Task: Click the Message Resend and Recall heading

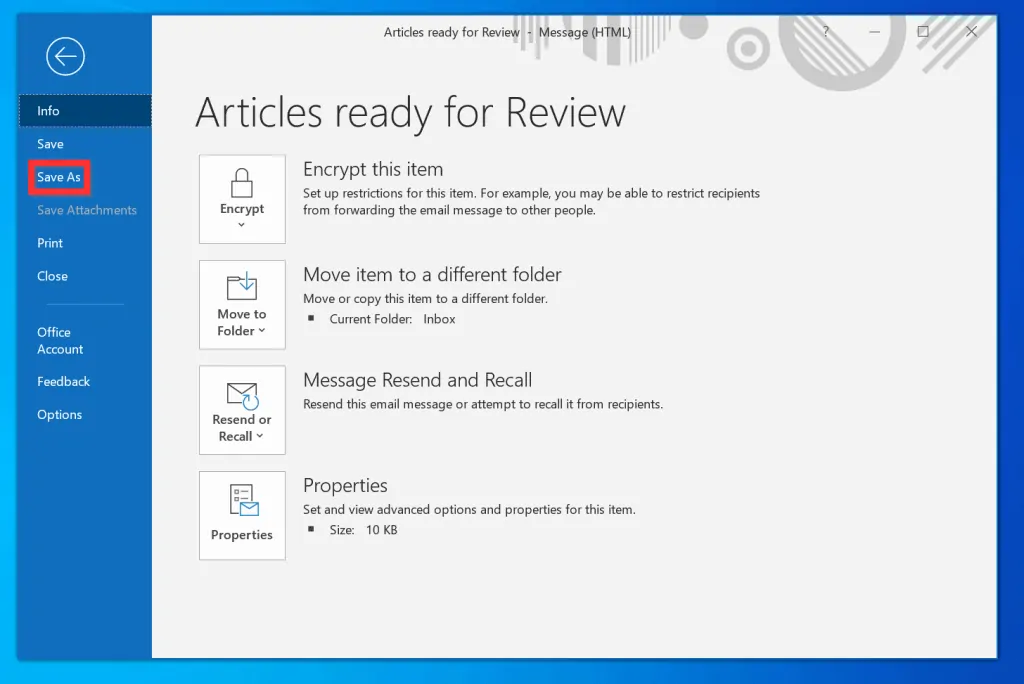Action: point(418,380)
